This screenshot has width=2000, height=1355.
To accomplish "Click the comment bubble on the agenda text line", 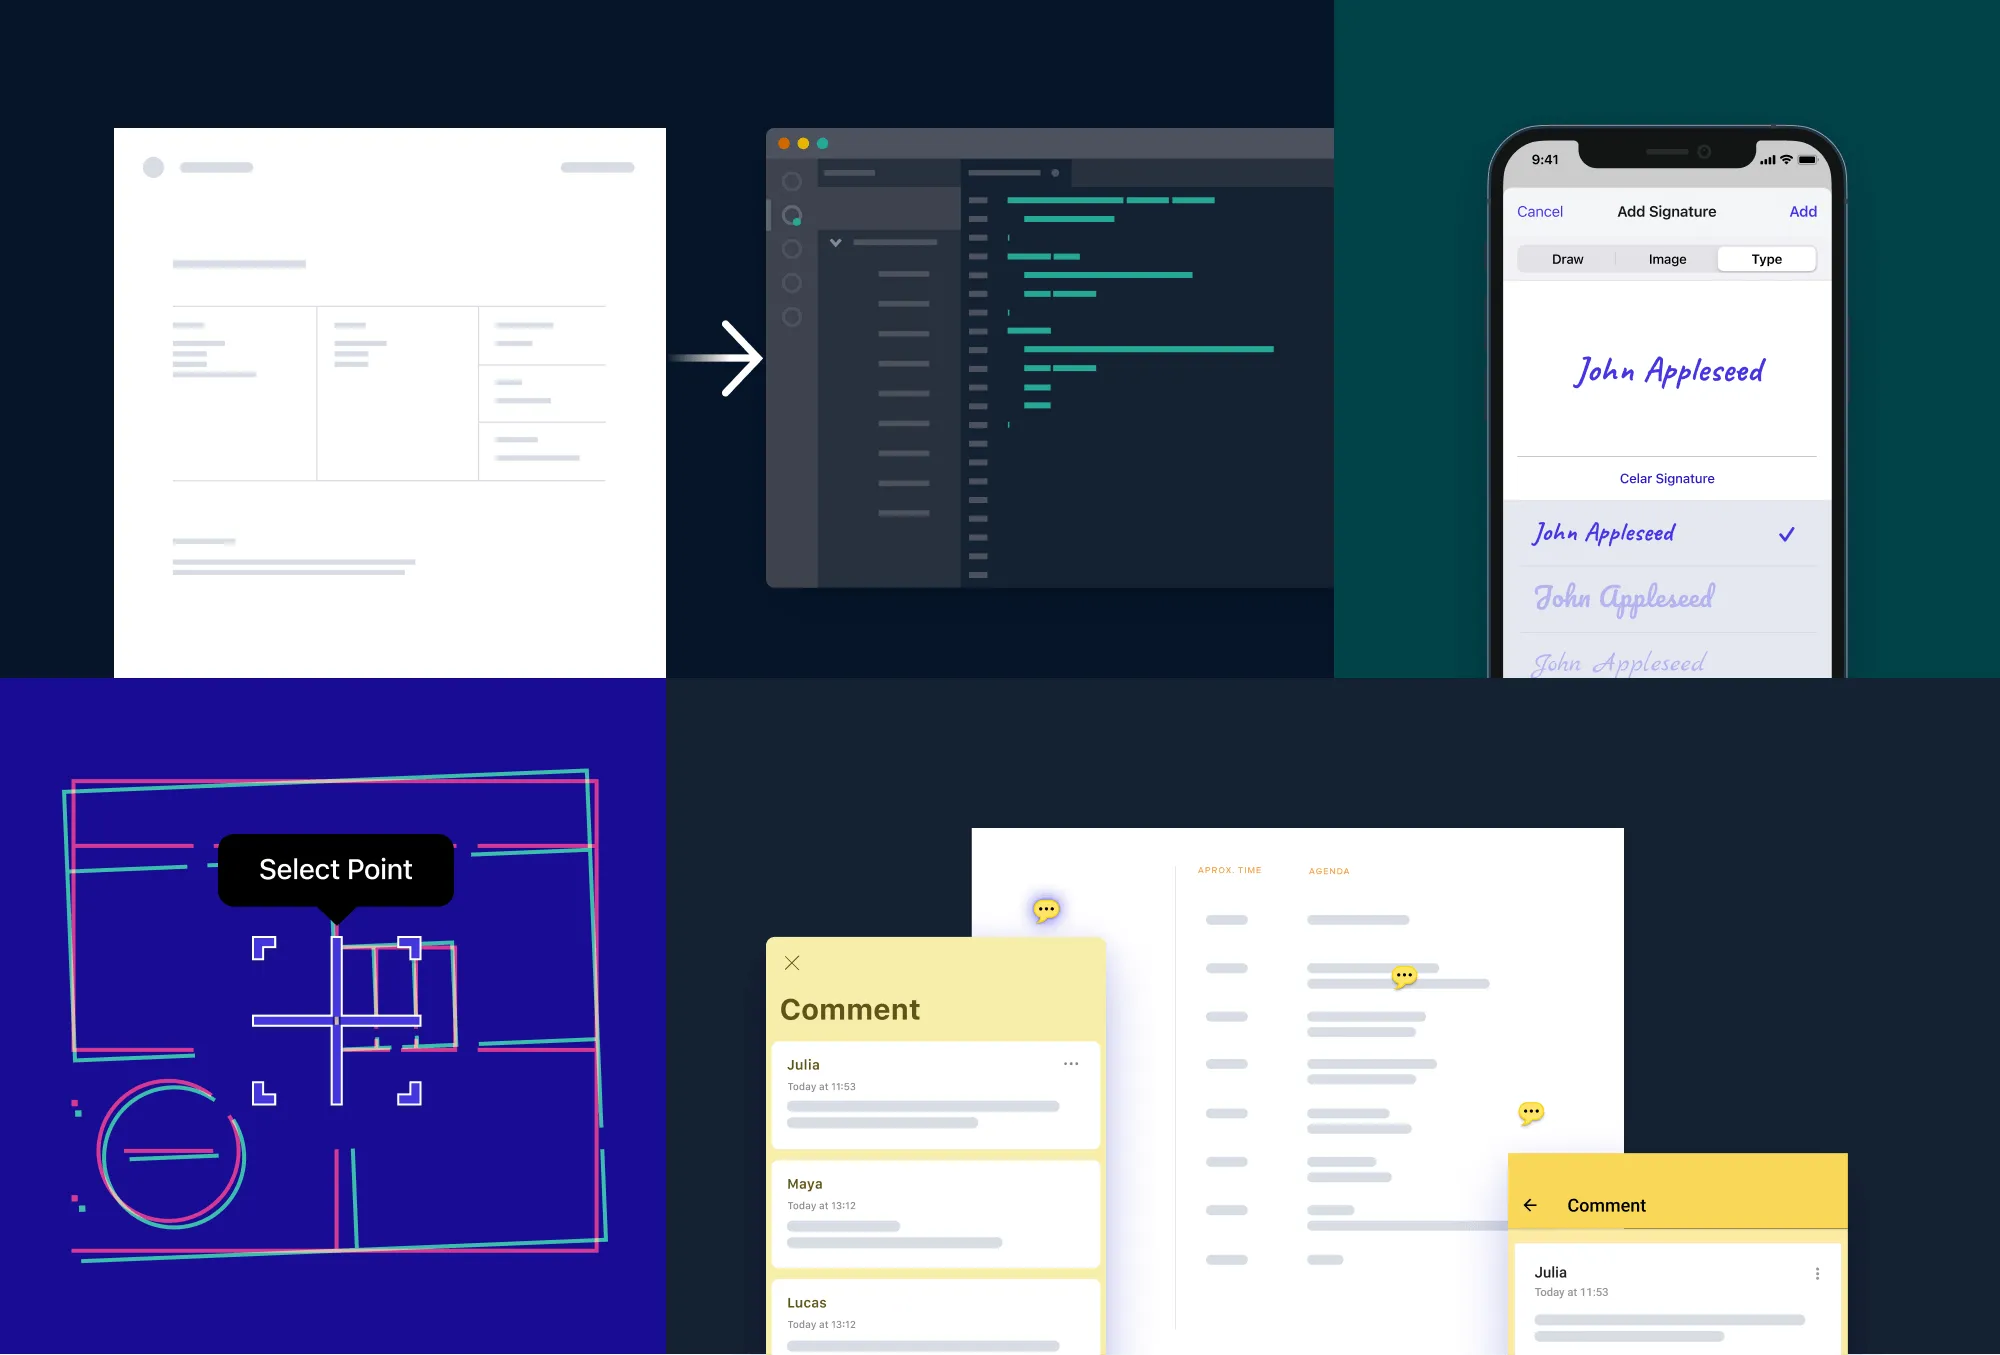I will point(1404,975).
